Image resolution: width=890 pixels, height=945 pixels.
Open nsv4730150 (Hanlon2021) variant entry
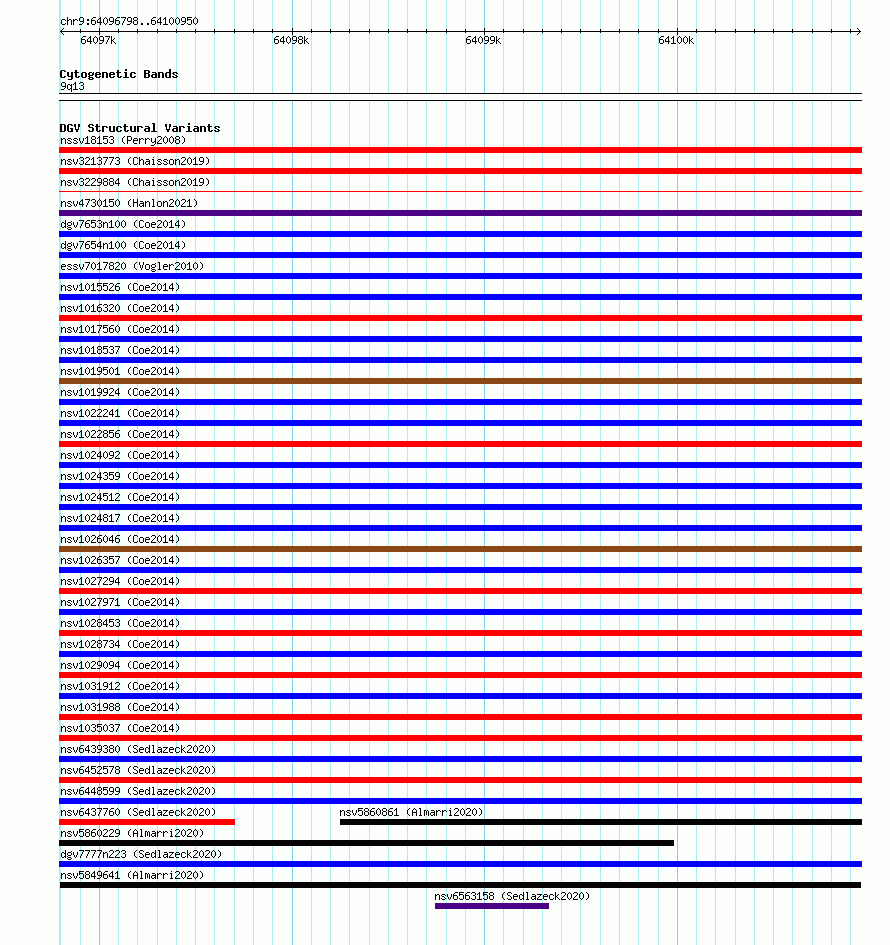[129, 204]
